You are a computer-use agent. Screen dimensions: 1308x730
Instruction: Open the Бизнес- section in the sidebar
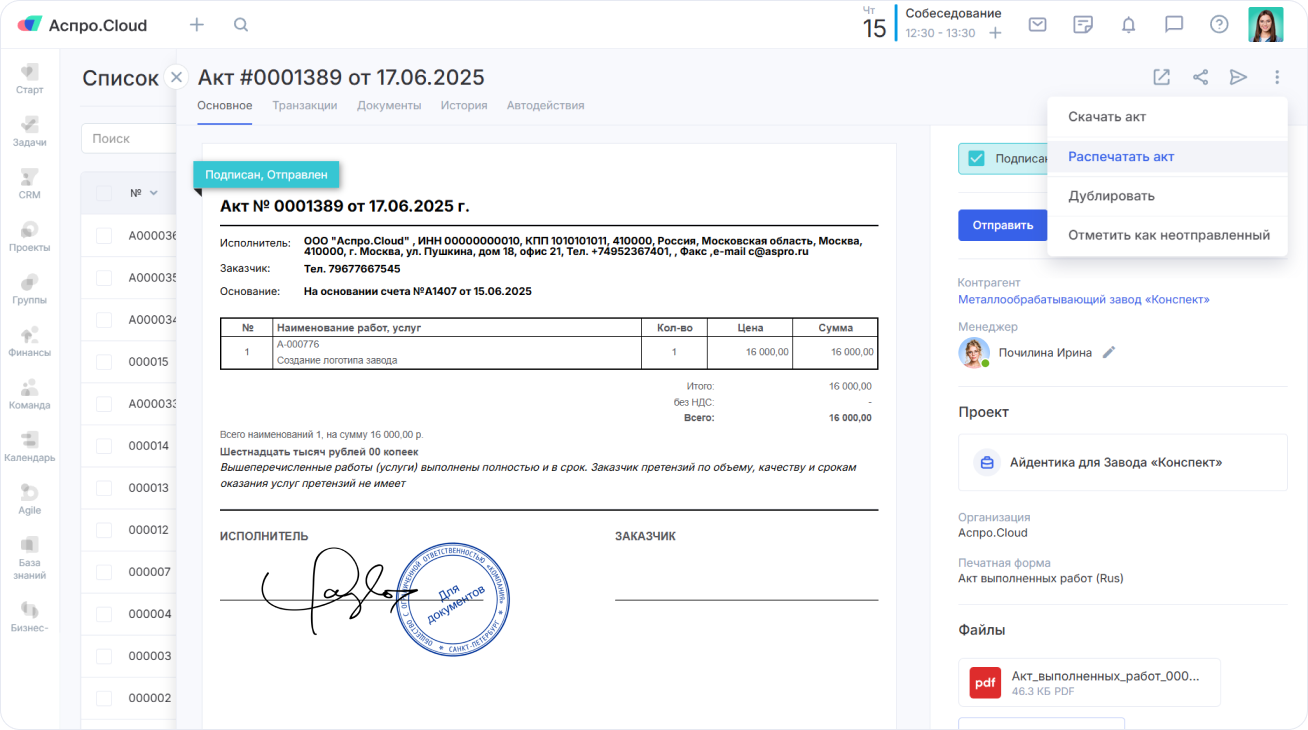click(x=29, y=617)
